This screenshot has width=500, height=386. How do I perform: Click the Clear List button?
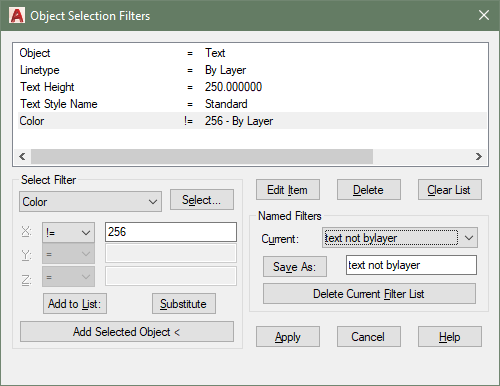pos(450,190)
